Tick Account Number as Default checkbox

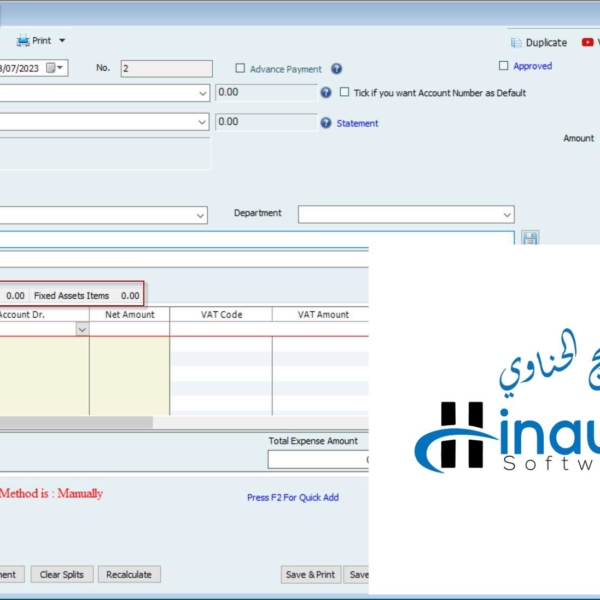tap(345, 93)
